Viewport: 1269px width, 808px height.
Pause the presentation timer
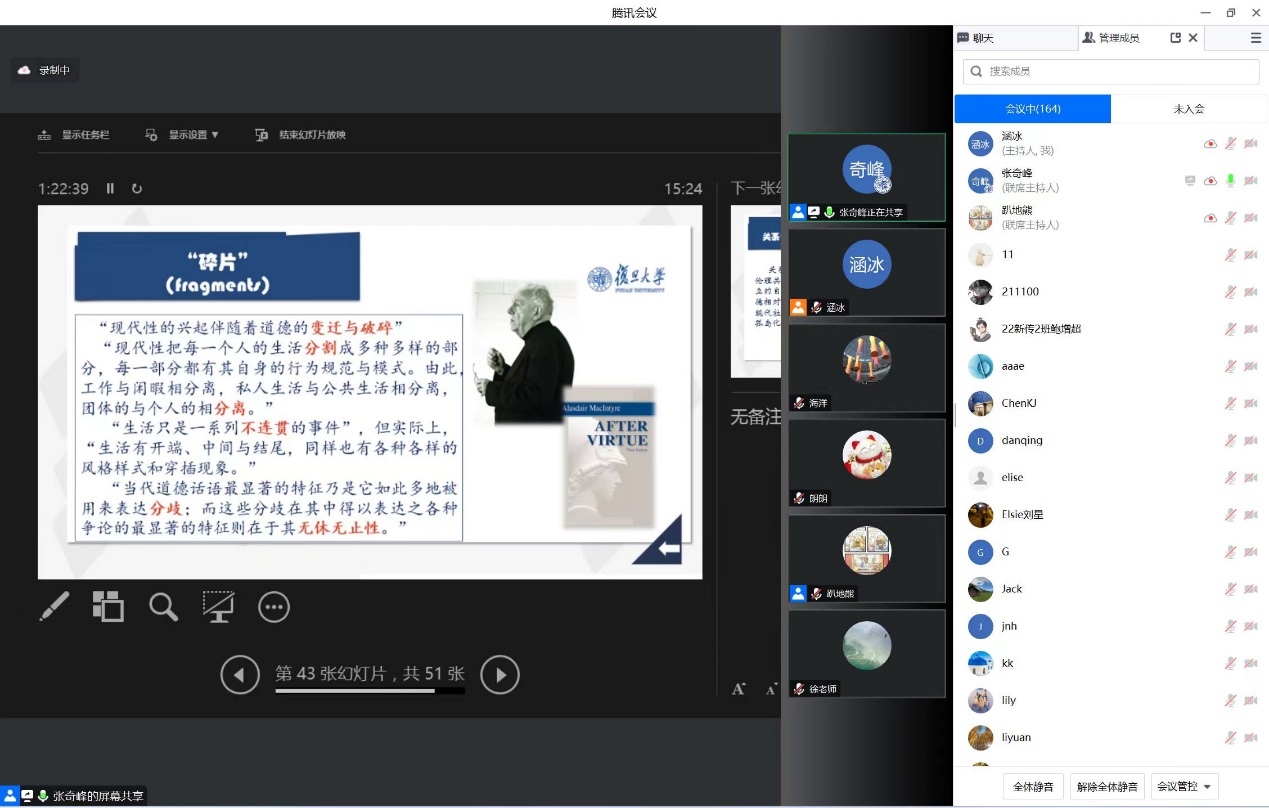(111, 188)
